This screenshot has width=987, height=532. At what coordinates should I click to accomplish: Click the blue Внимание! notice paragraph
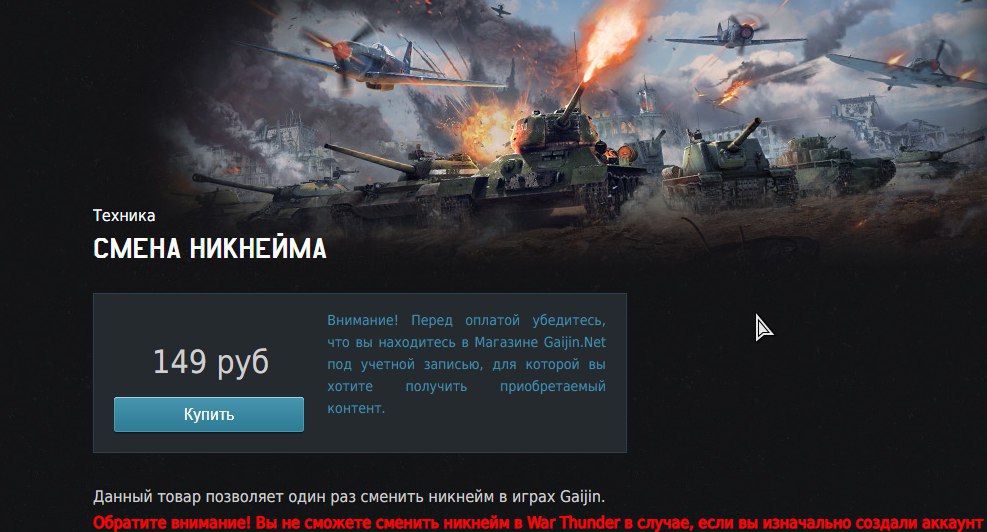tap(466, 364)
